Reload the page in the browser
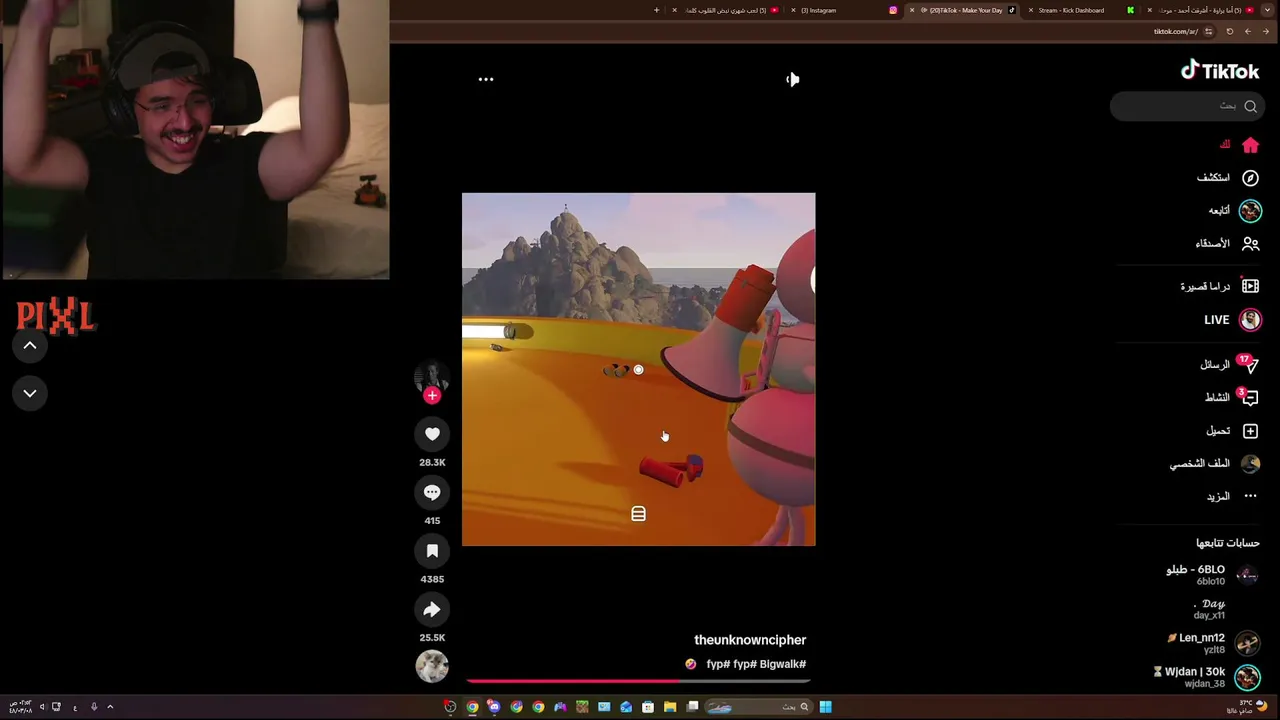Viewport: 1280px width, 720px height. [1230, 31]
